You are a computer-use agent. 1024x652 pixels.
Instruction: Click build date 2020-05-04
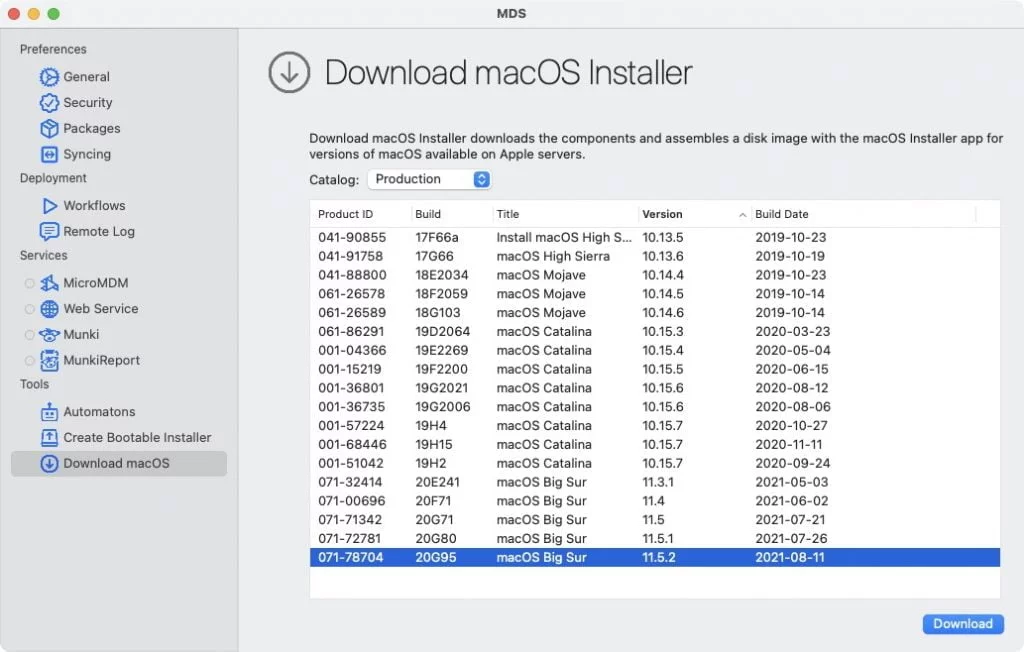tap(793, 351)
